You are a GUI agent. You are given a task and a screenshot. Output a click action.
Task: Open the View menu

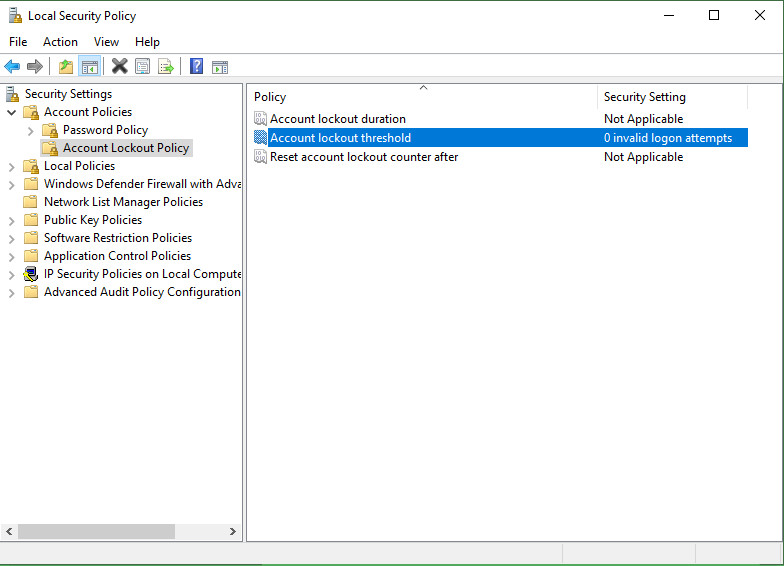106,42
